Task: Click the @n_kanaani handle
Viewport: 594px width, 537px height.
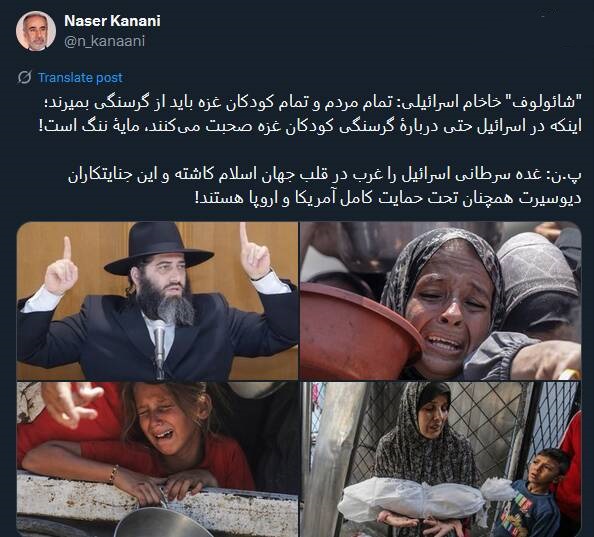Action: click(x=105, y=41)
